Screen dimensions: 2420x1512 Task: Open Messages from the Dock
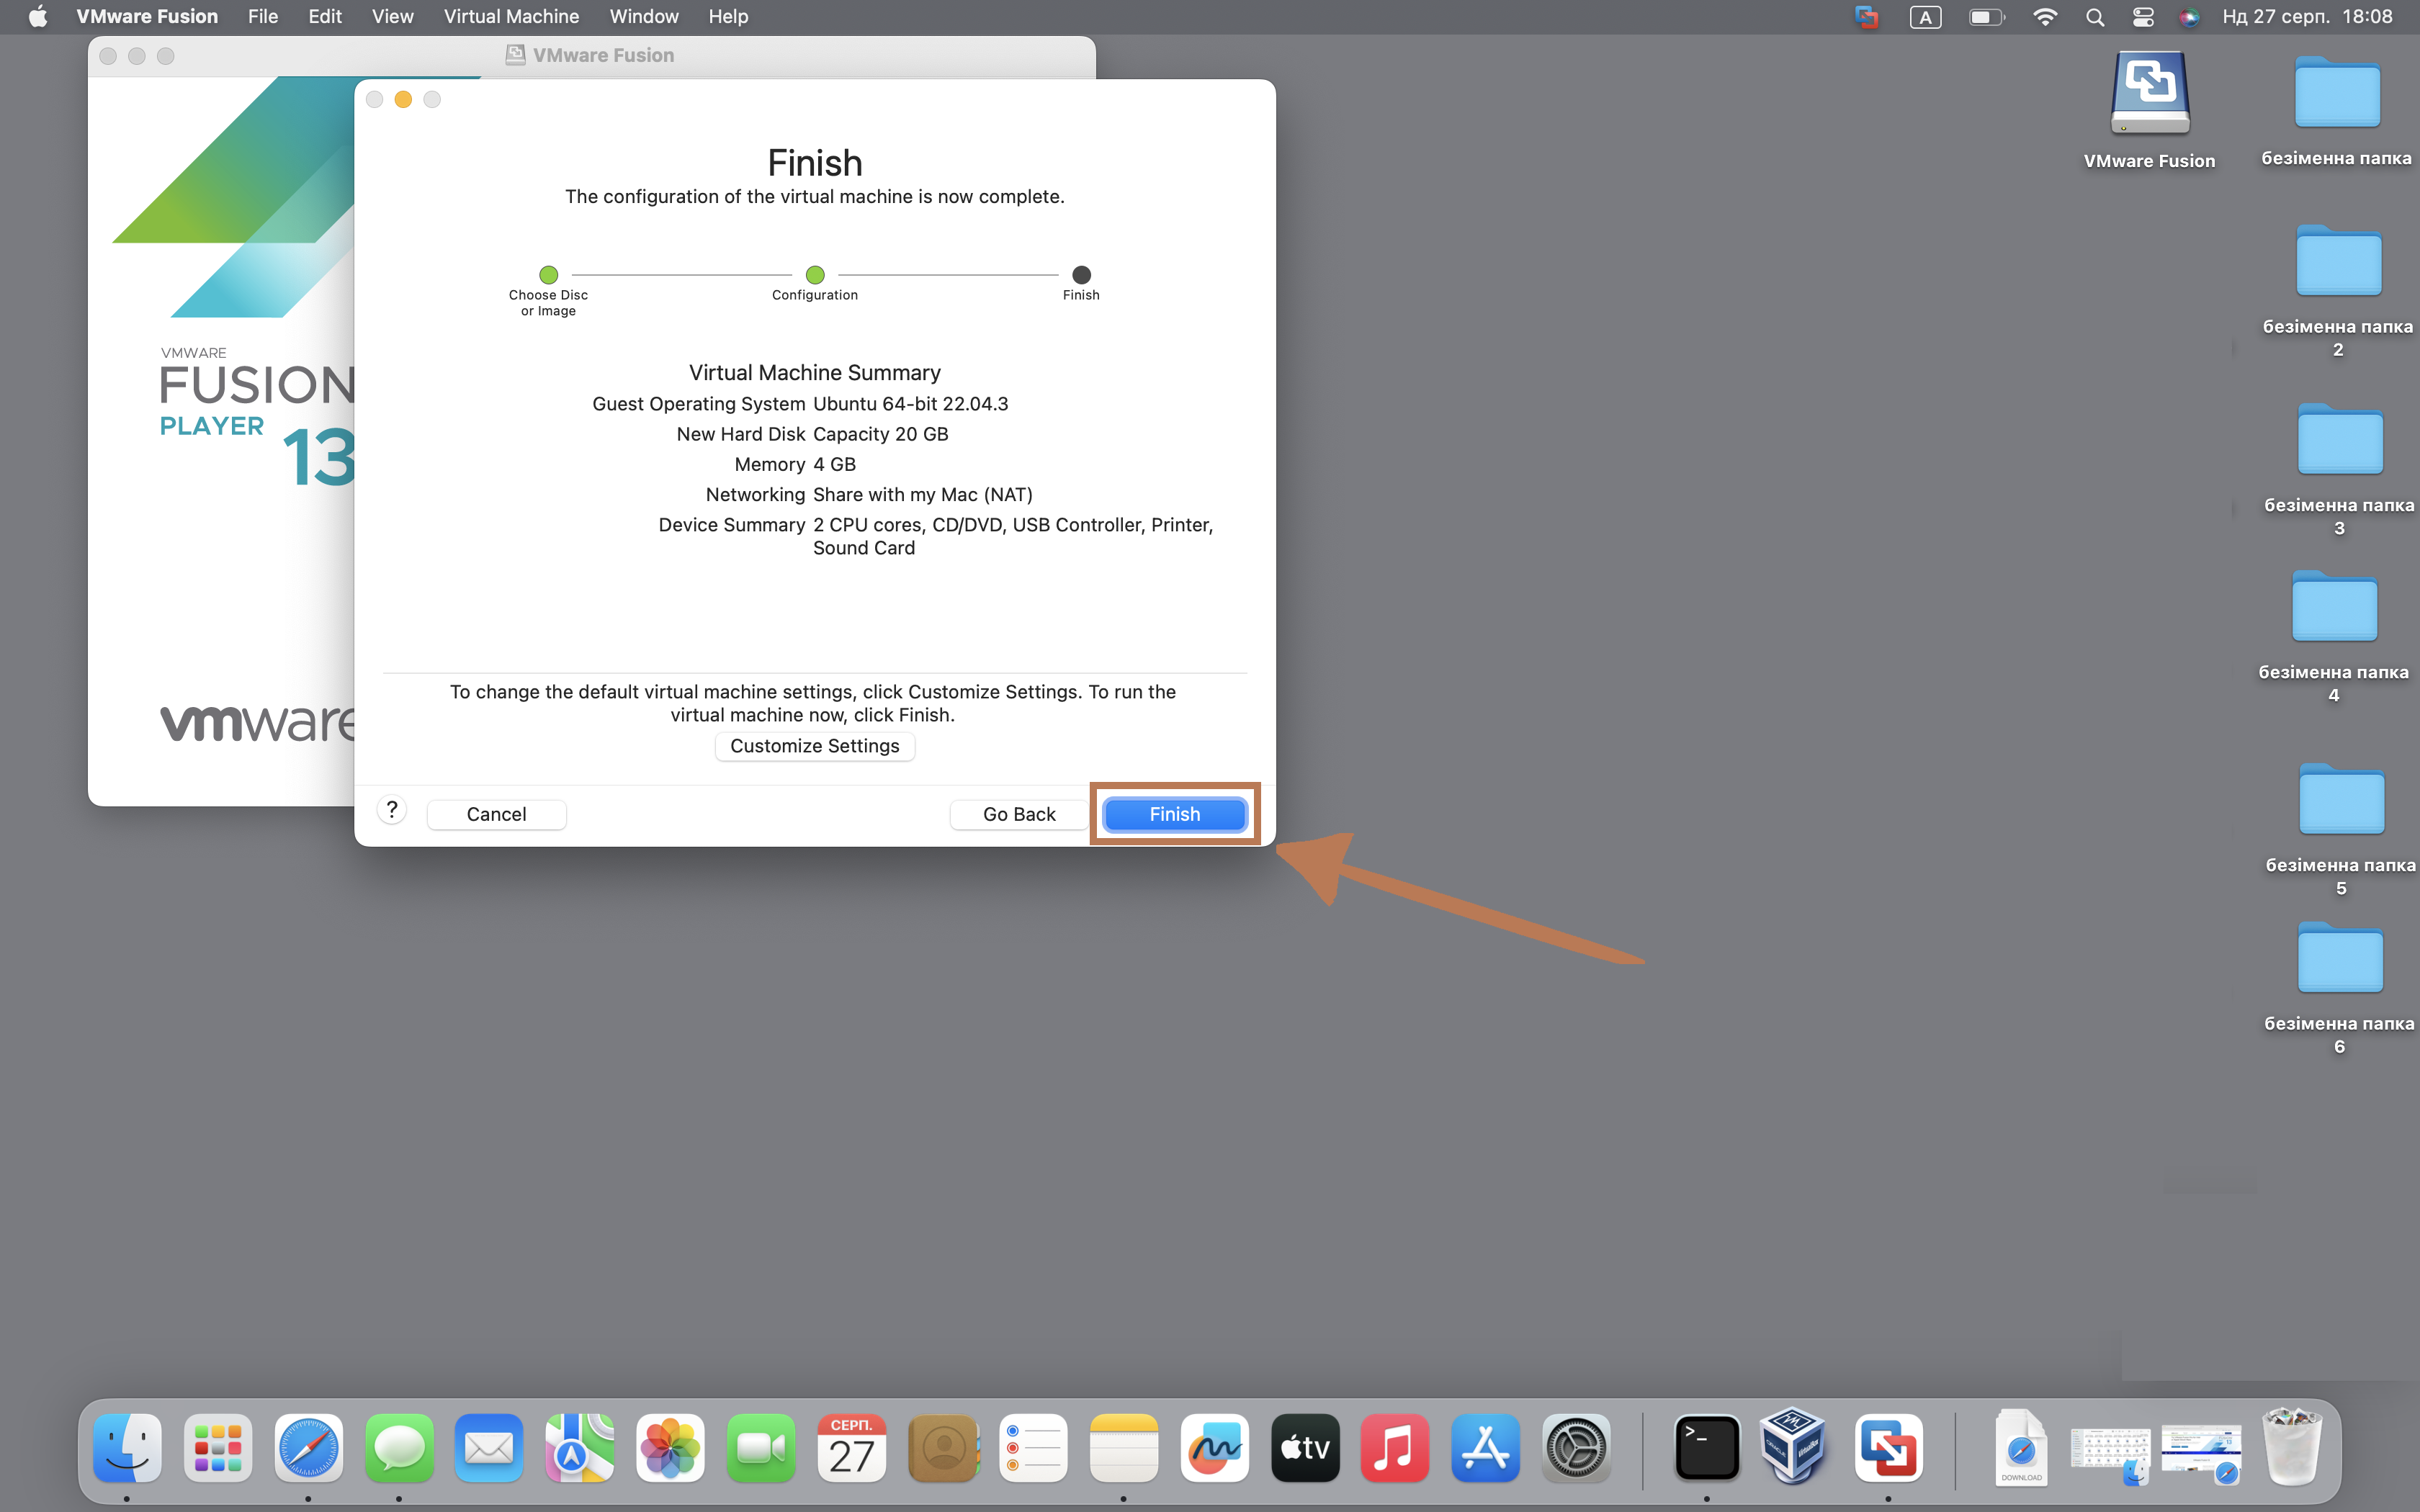pyautogui.click(x=399, y=1447)
